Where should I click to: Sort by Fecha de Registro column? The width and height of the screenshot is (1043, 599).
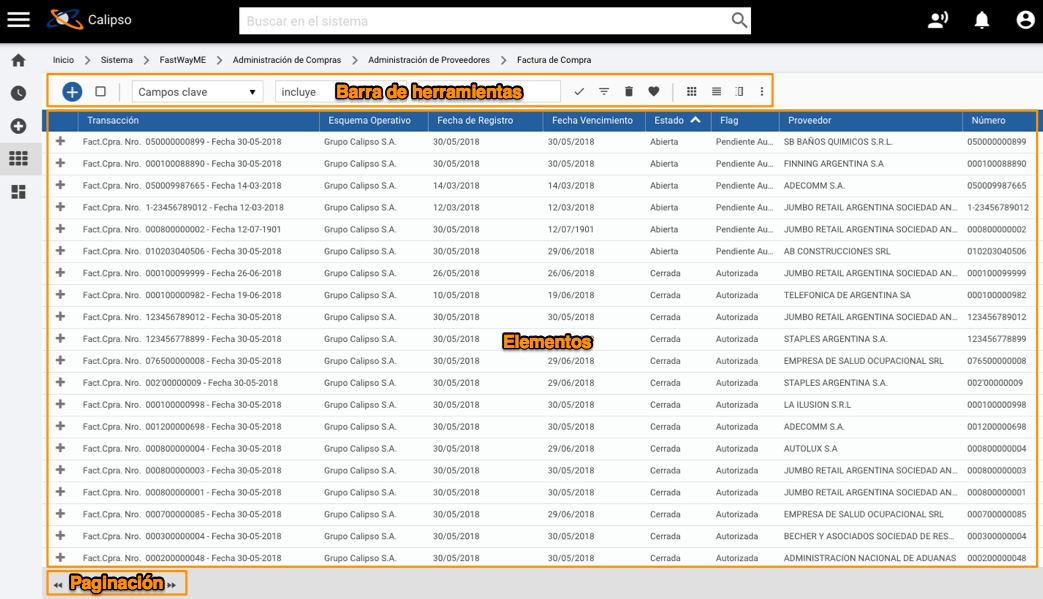pos(474,120)
